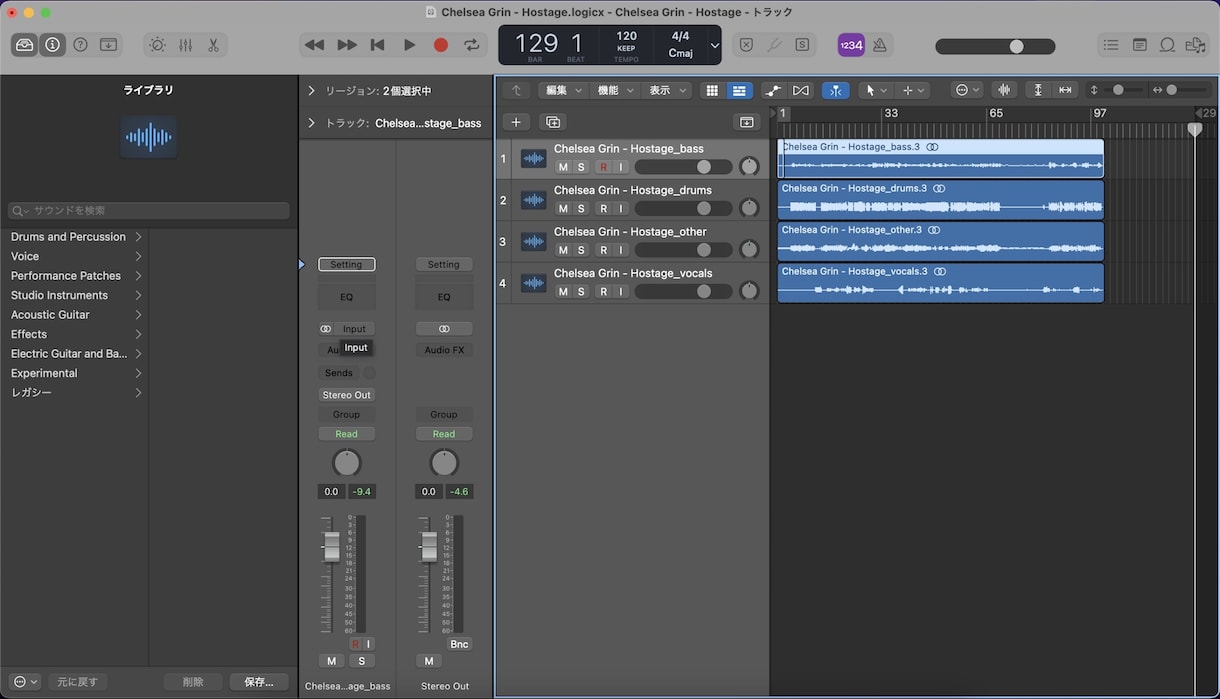Click the Replace mode X icon
Image resolution: width=1220 pixels, height=699 pixels.
tap(746, 45)
